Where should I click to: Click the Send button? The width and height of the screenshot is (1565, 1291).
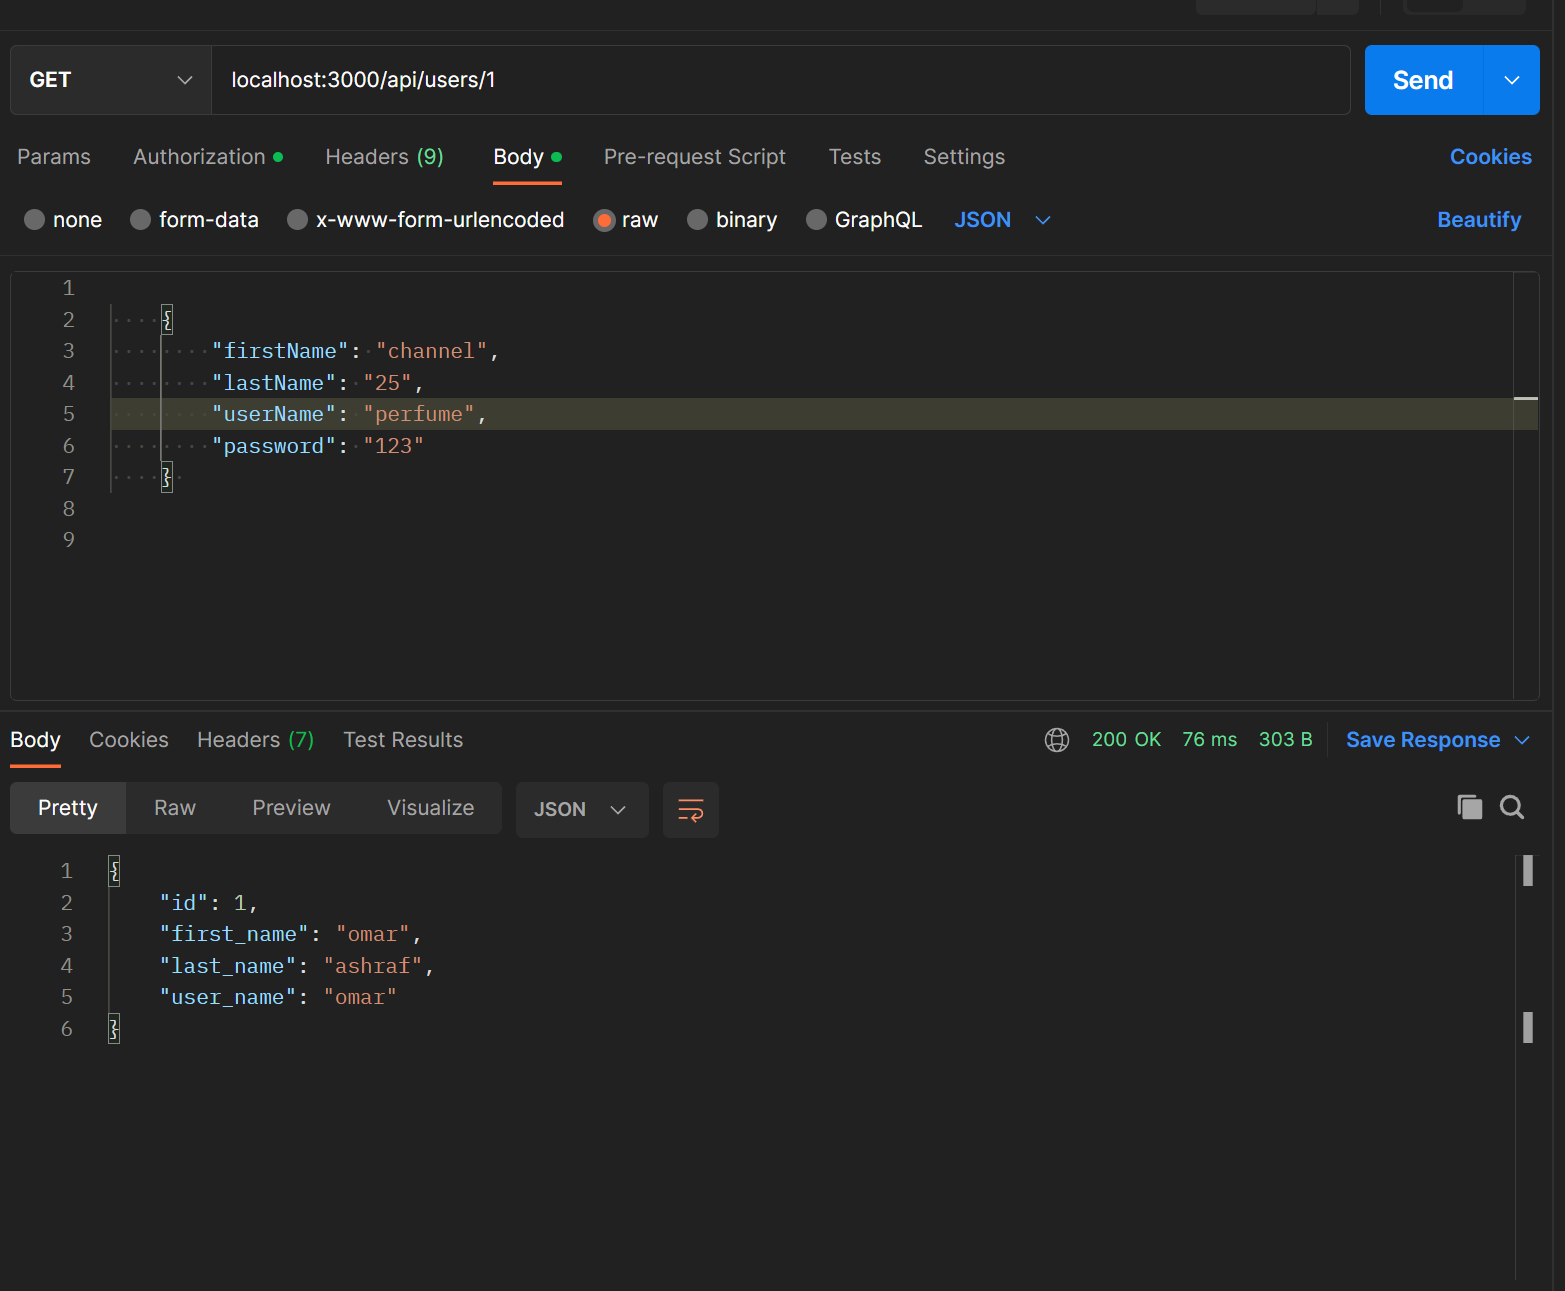[1422, 80]
